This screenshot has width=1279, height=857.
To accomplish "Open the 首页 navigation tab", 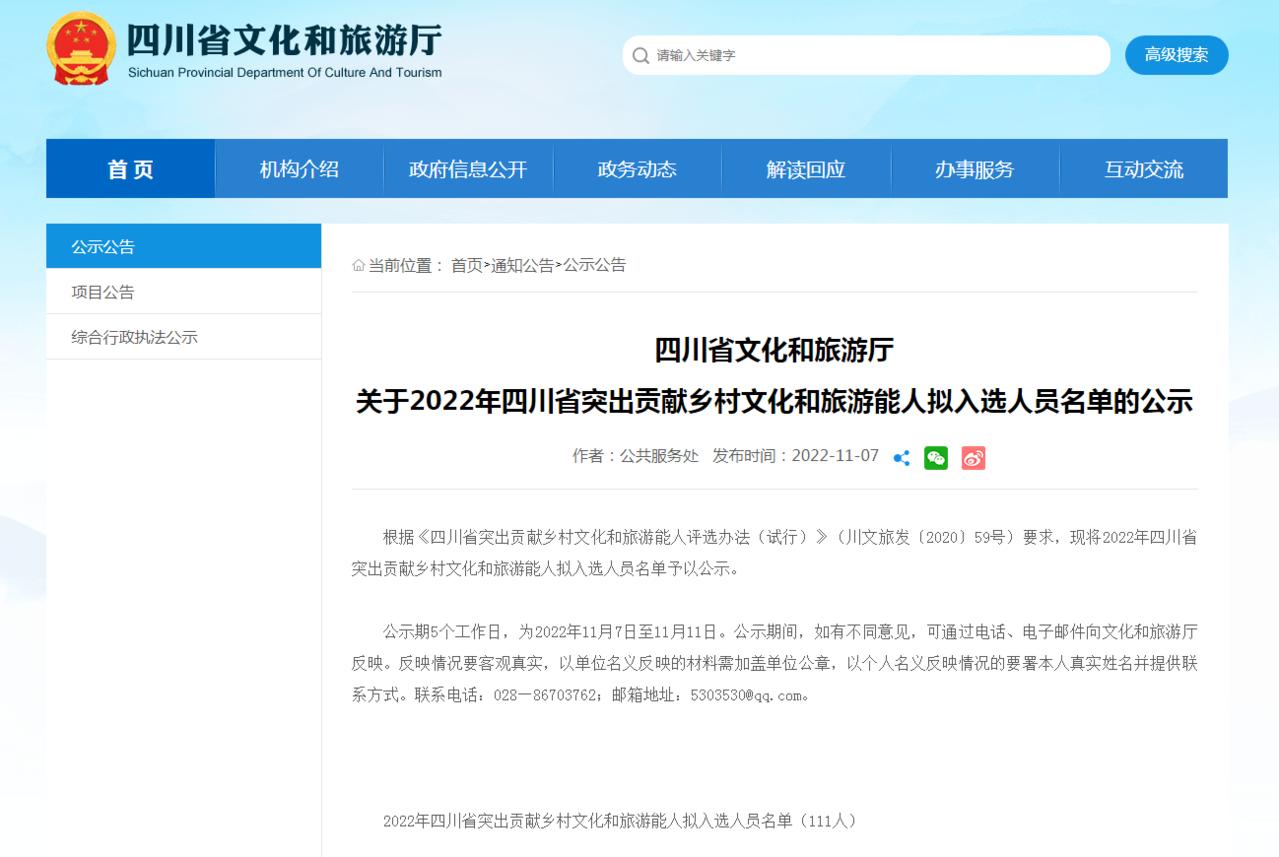I will coord(130,169).
